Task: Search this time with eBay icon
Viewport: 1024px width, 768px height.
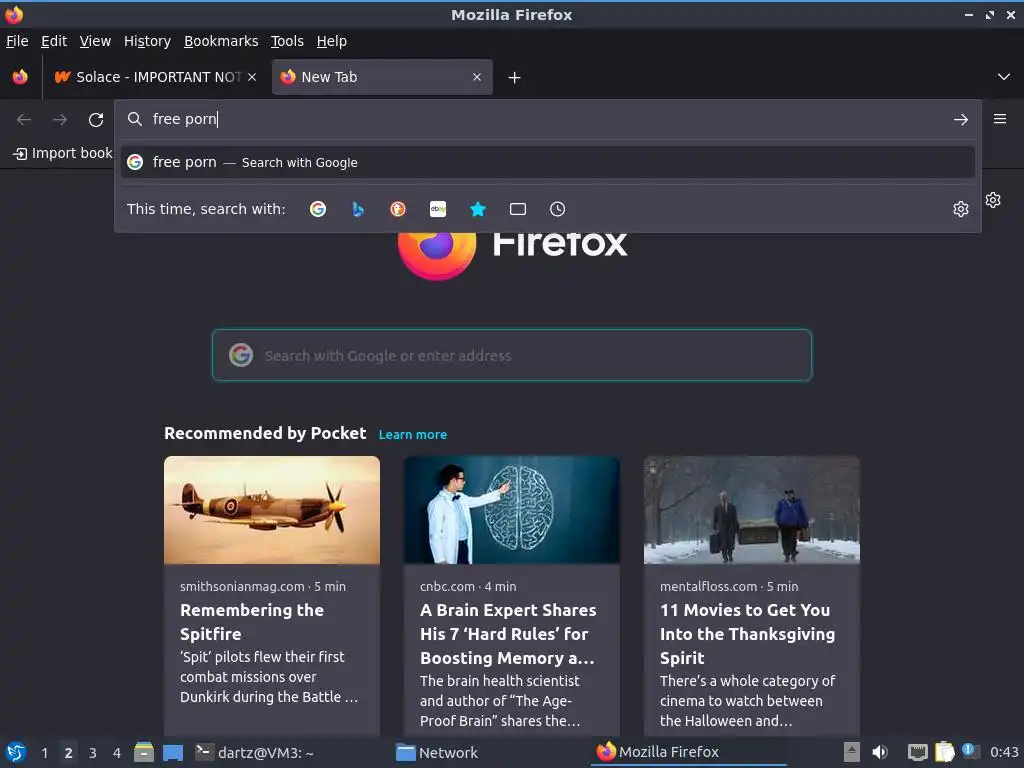Action: (x=438, y=209)
